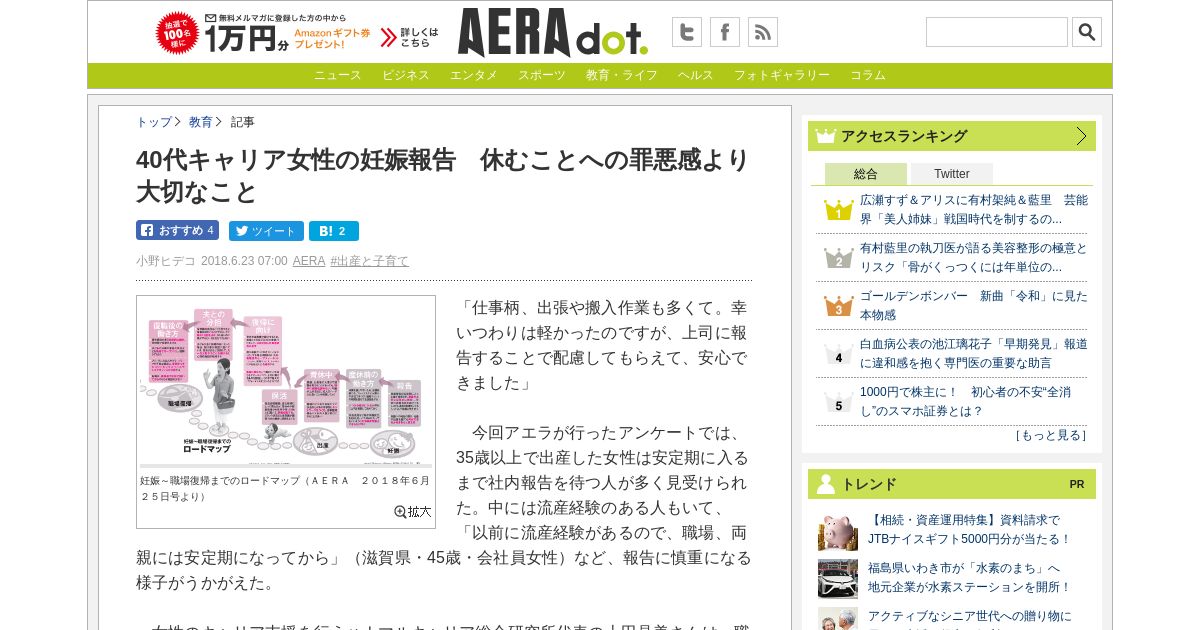
Task: Click the silver number 2 crown
Action: (x=838, y=258)
